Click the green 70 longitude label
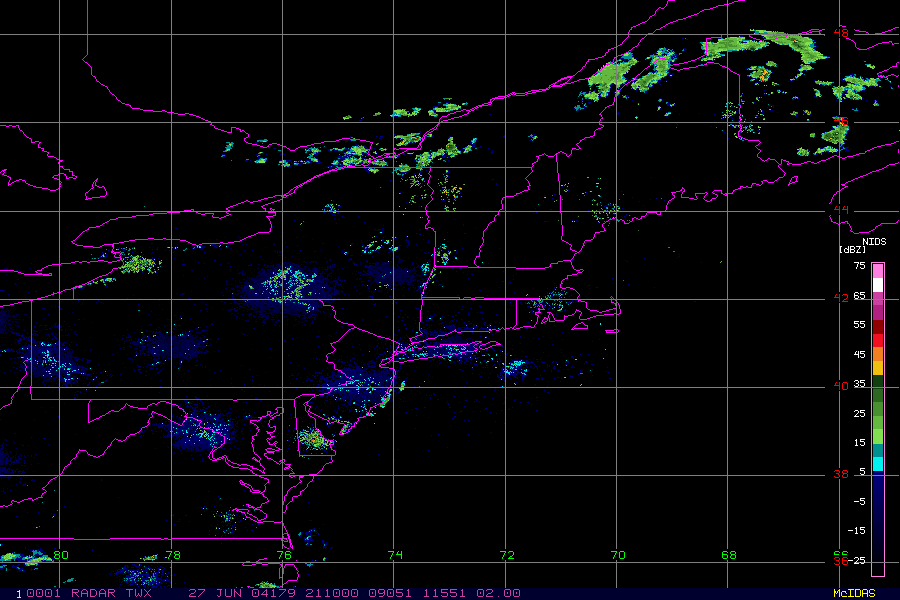Viewport: 900px width, 600px height. pyautogui.click(x=618, y=555)
